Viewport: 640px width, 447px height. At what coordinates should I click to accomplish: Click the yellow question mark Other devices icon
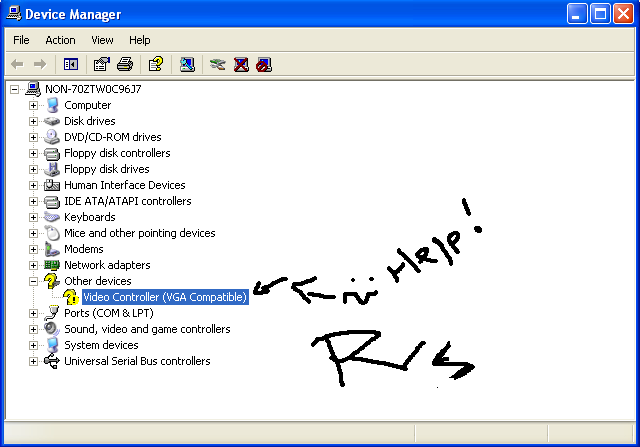[52, 281]
